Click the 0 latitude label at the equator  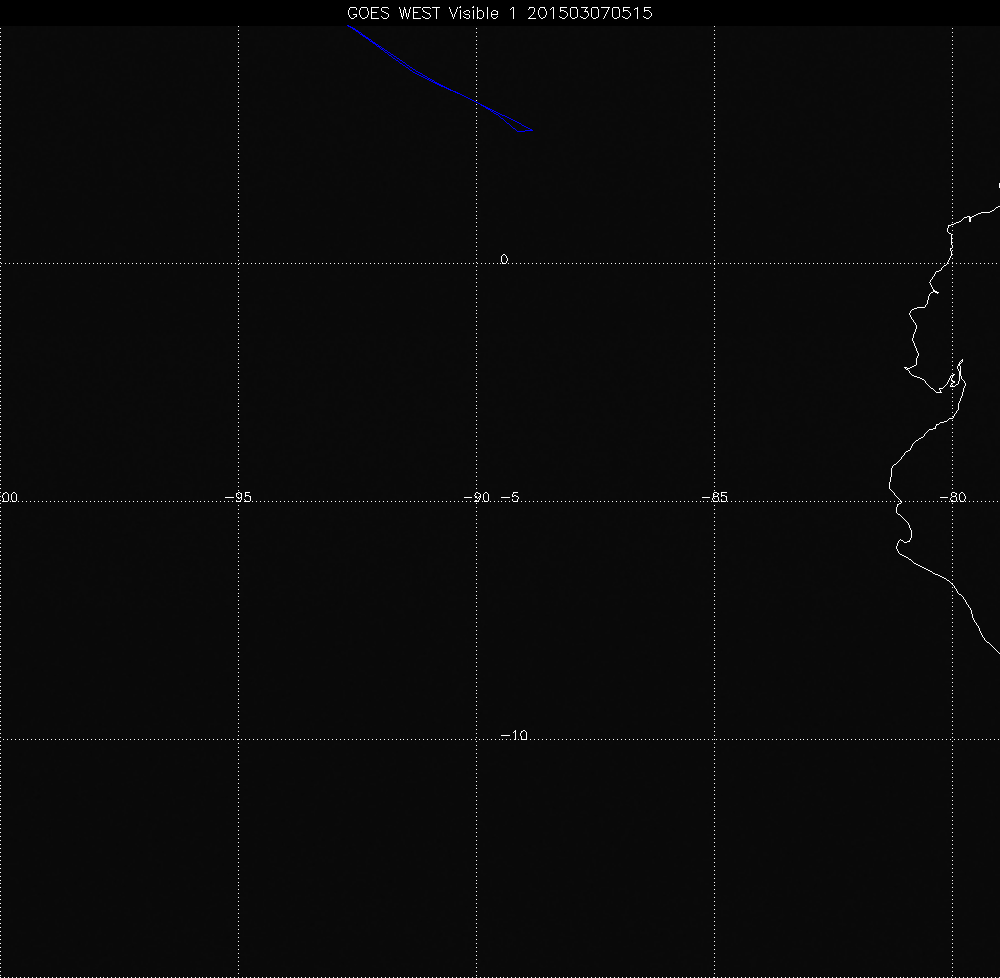click(x=504, y=259)
